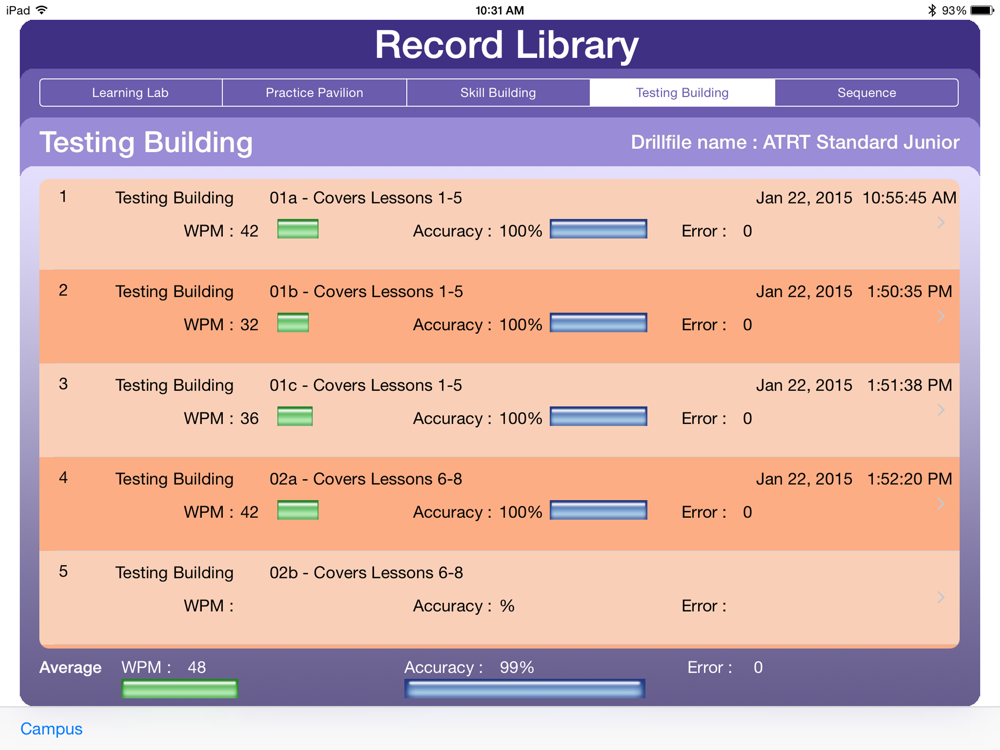Screen dimensions: 1000x750
Task: Tap the chevron on record 4
Action: pyautogui.click(x=941, y=503)
